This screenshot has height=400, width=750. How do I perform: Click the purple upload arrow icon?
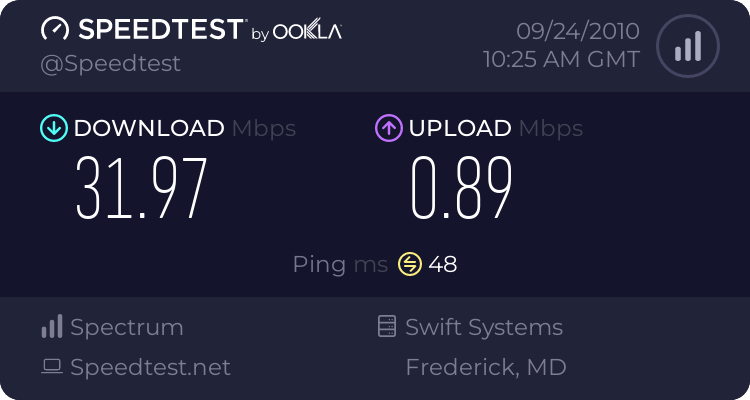(388, 128)
